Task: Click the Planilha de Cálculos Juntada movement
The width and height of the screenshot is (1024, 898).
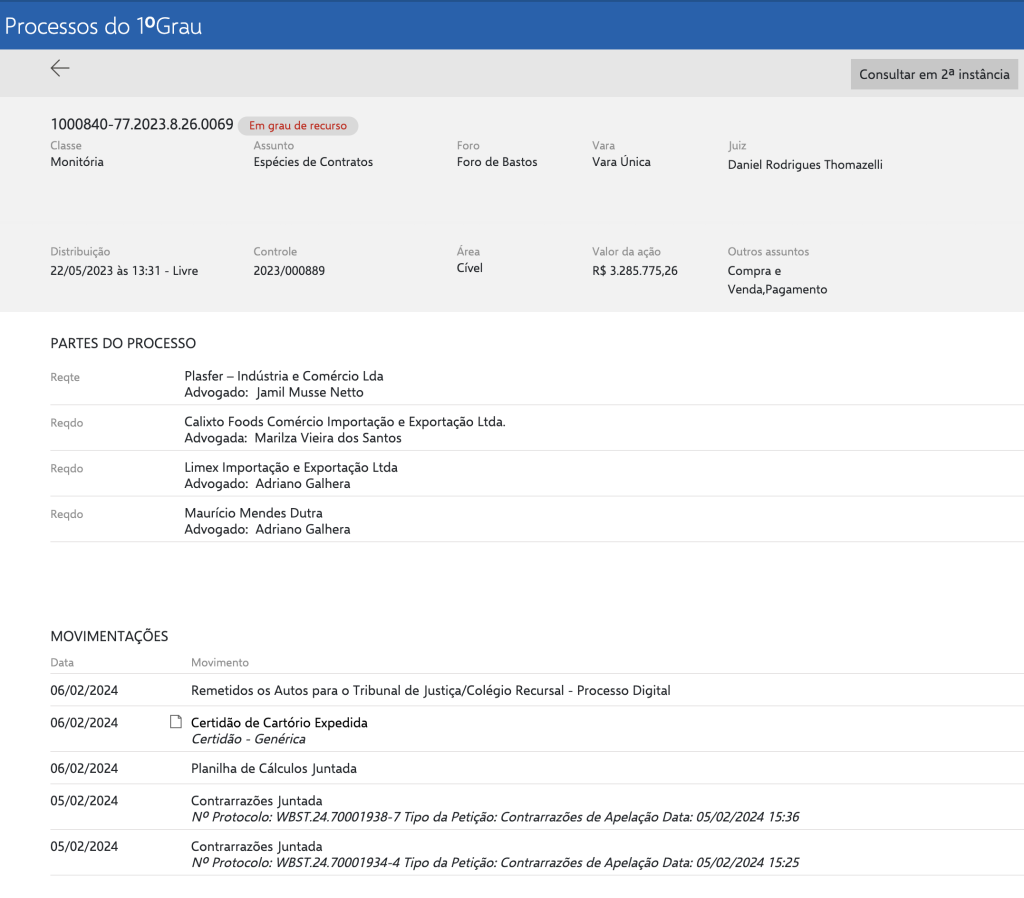Action: [273, 768]
